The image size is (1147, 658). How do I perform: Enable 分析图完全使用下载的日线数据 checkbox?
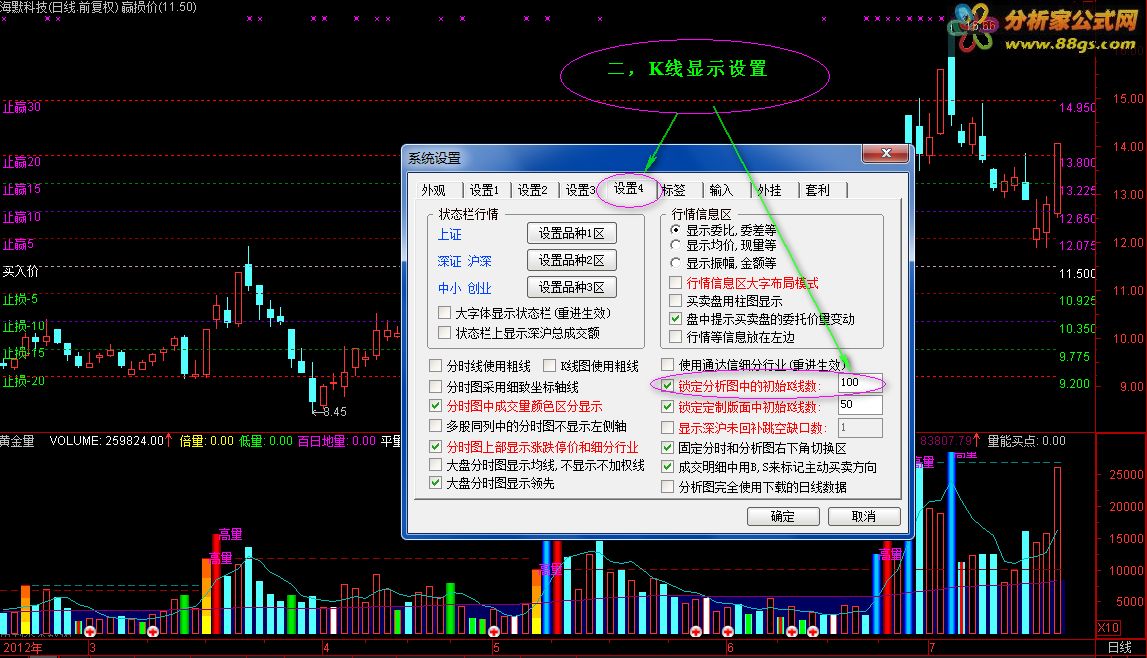pyautogui.click(x=668, y=487)
